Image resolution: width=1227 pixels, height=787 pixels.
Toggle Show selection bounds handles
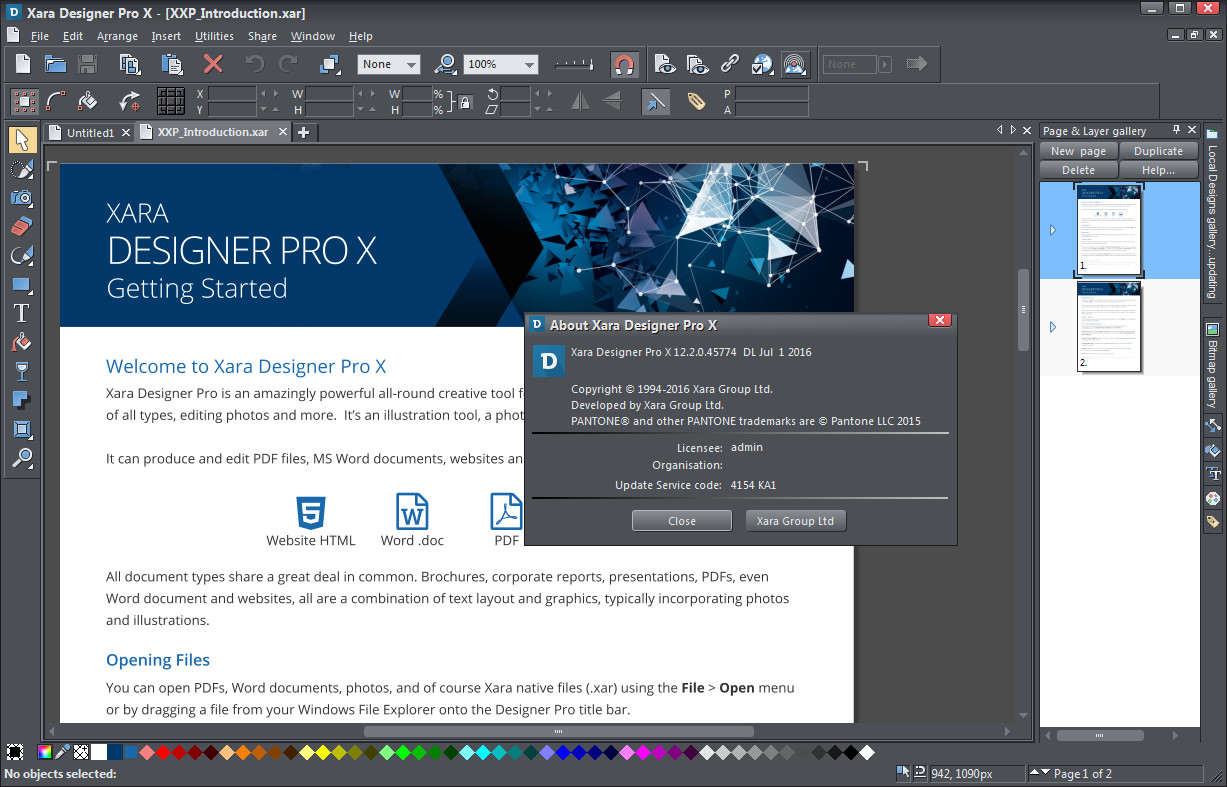pyautogui.click(x=24, y=101)
